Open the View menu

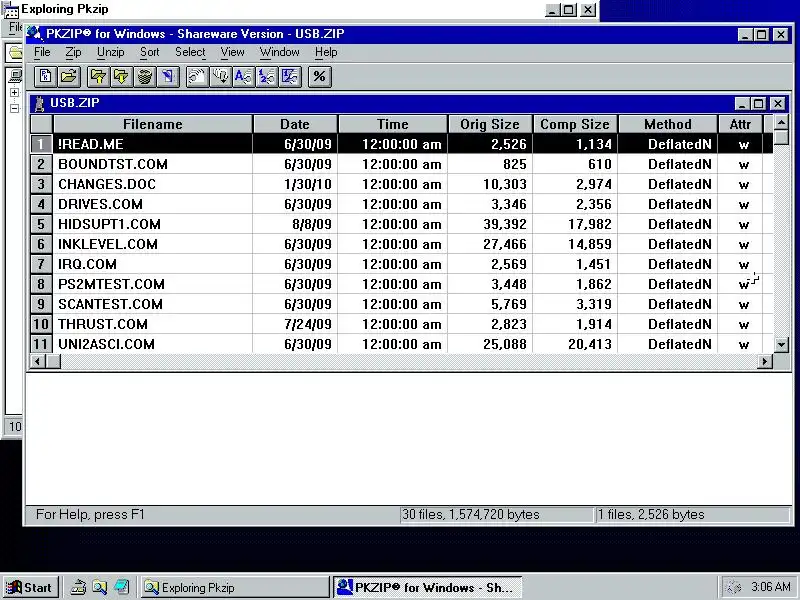click(x=232, y=52)
